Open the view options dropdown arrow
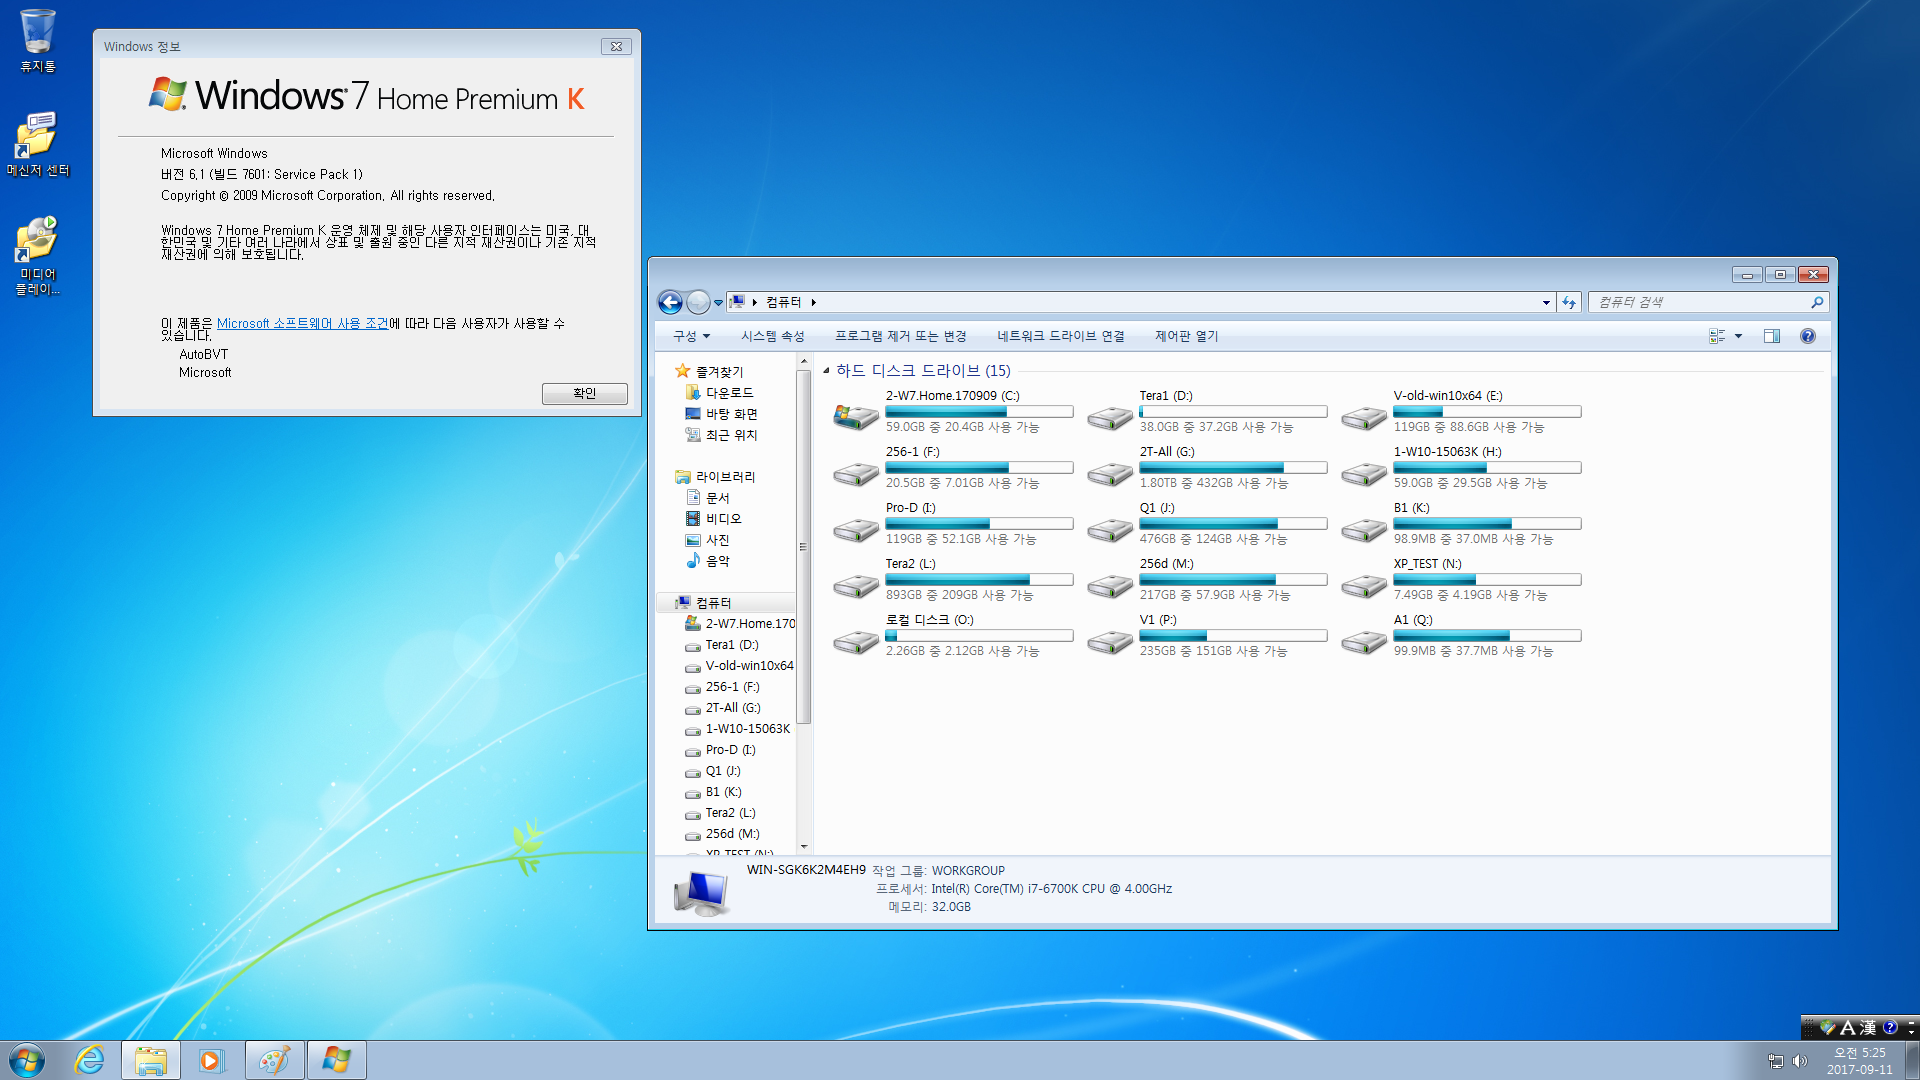The width and height of the screenshot is (1920, 1080). (x=1738, y=336)
